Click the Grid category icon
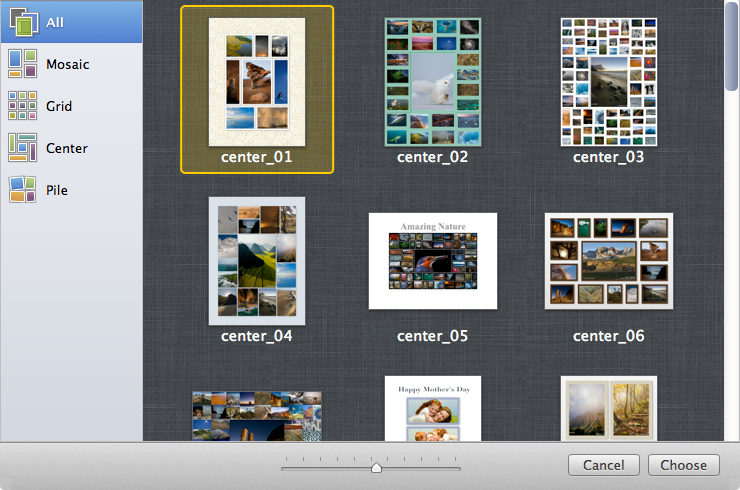The image size is (740, 490). point(22,106)
